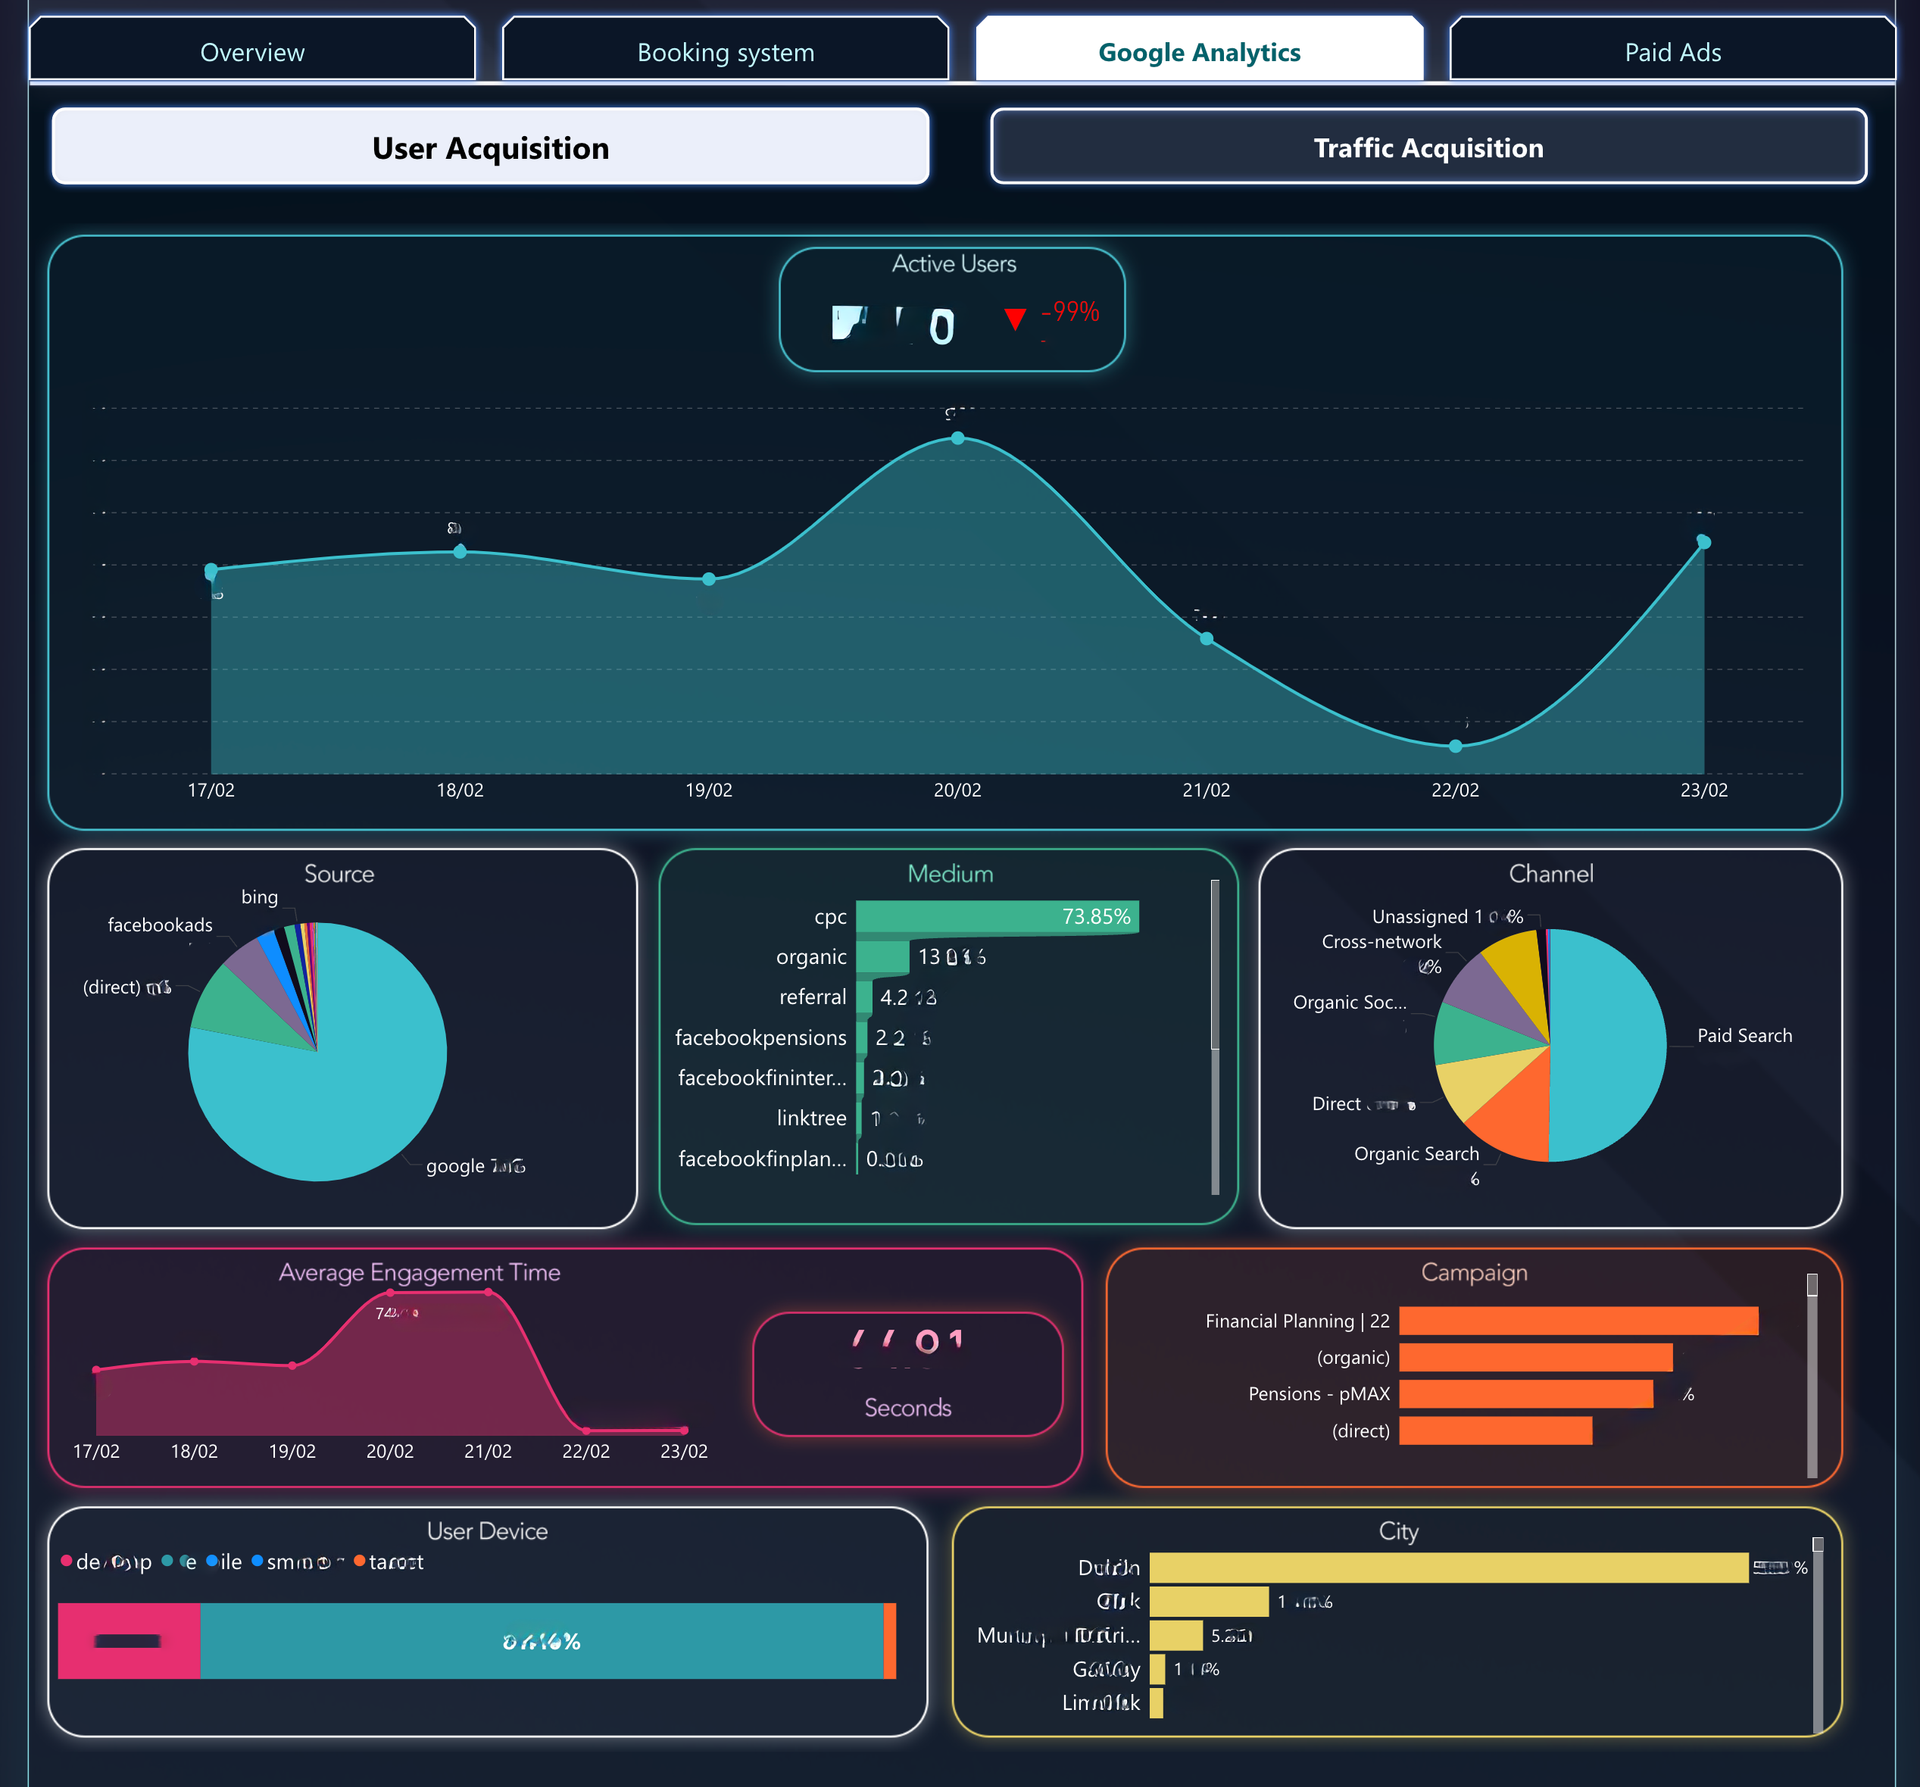The width and height of the screenshot is (1920, 1787).
Task: Select the 20/02 point on Engagement Time chart
Action: point(390,1293)
